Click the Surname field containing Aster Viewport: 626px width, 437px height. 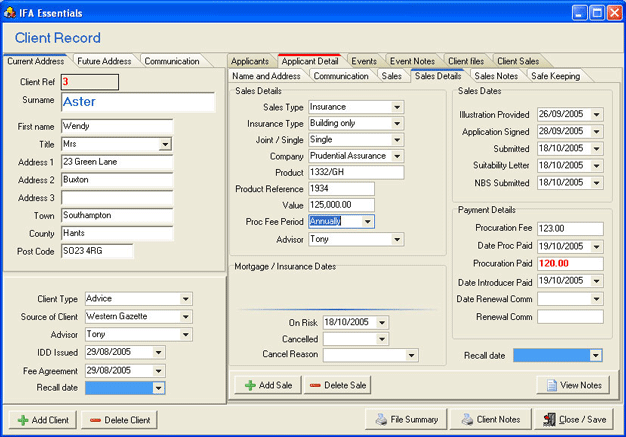[138, 102]
